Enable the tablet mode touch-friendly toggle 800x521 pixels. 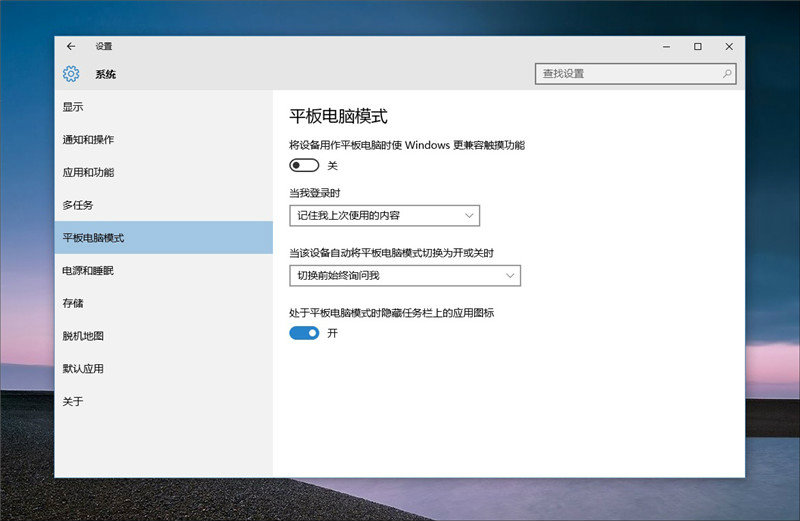pos(304,165)
